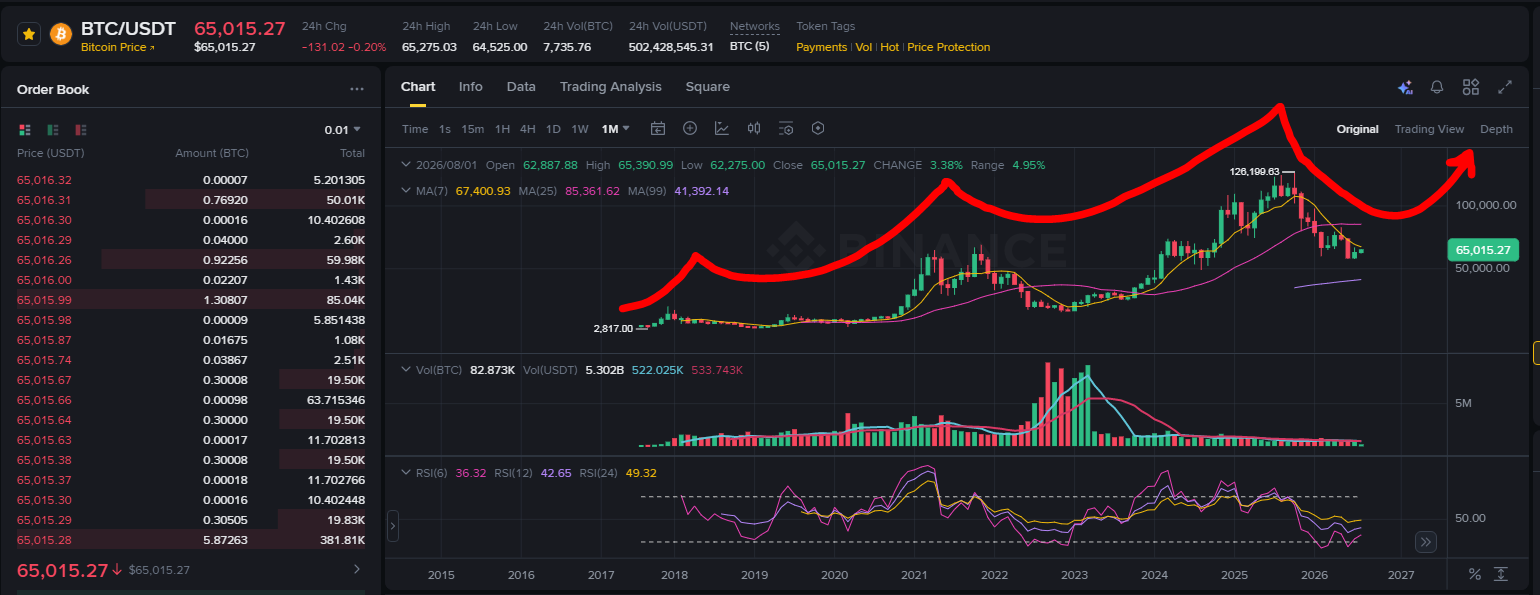Viewport: 1540px width, 595px height.
Task: Select the 1s timeframe
Action: pyautogui.click(x=445, y=128)
